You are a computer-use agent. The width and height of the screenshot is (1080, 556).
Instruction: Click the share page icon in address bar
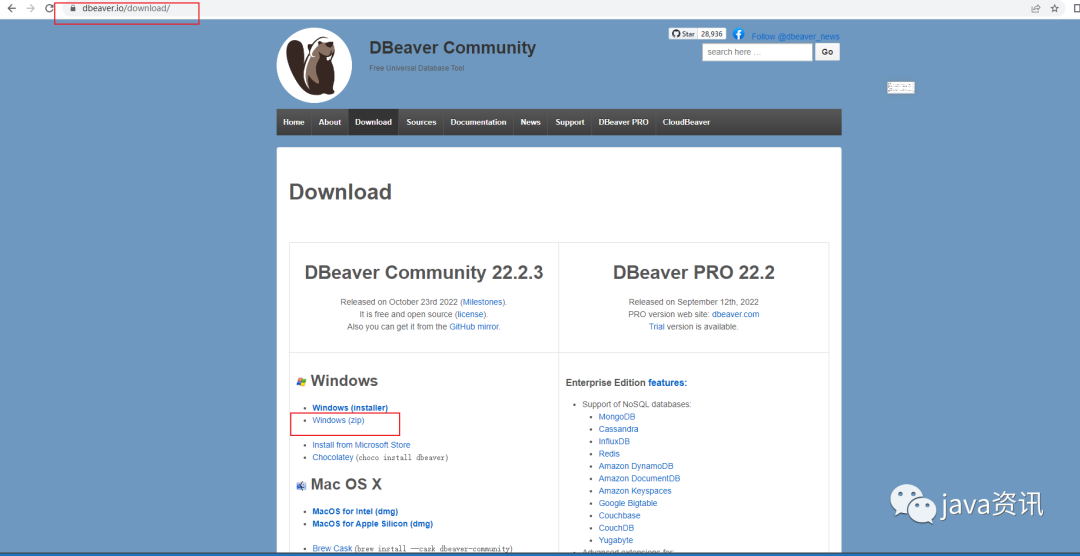(x=1035, y=8)
